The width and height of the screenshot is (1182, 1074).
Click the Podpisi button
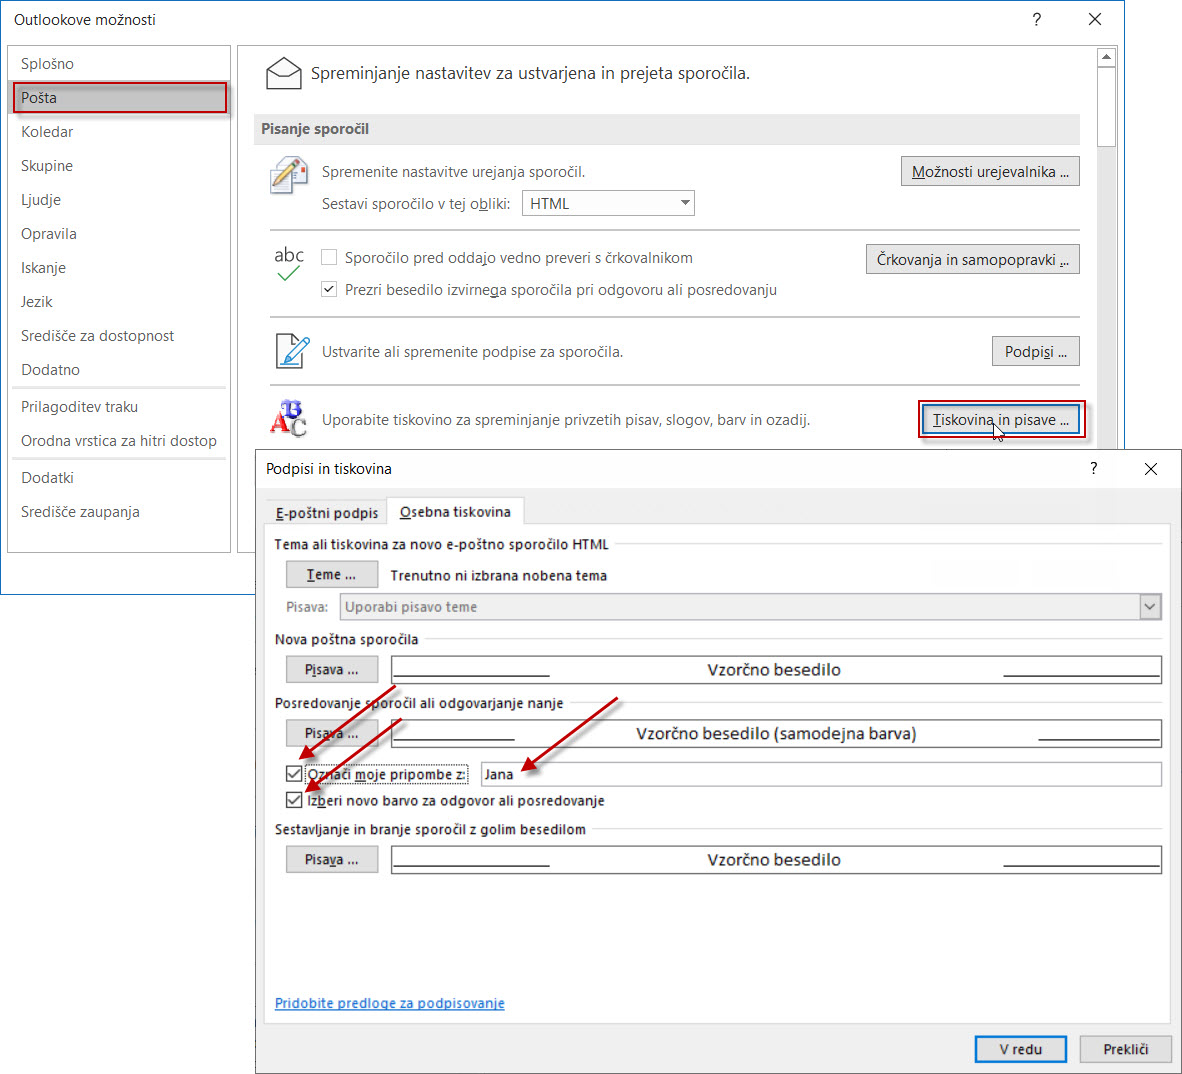(x=1035, y=351)
